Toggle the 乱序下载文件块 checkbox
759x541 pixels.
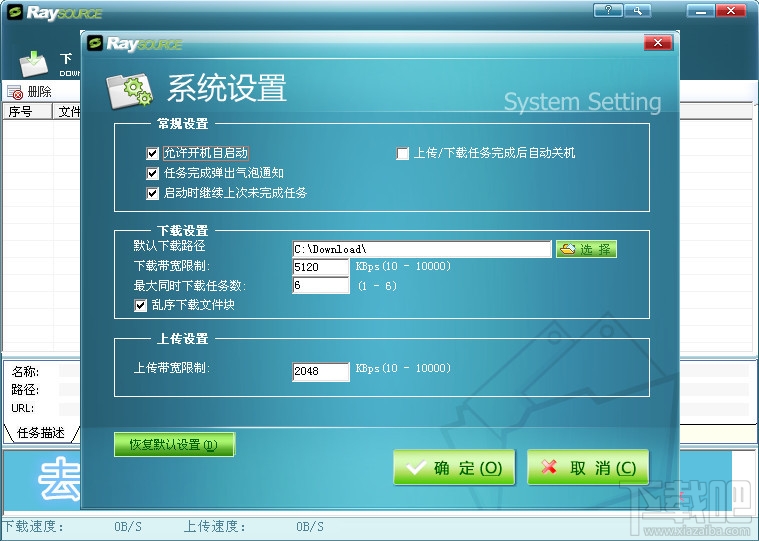pos(140,305)
